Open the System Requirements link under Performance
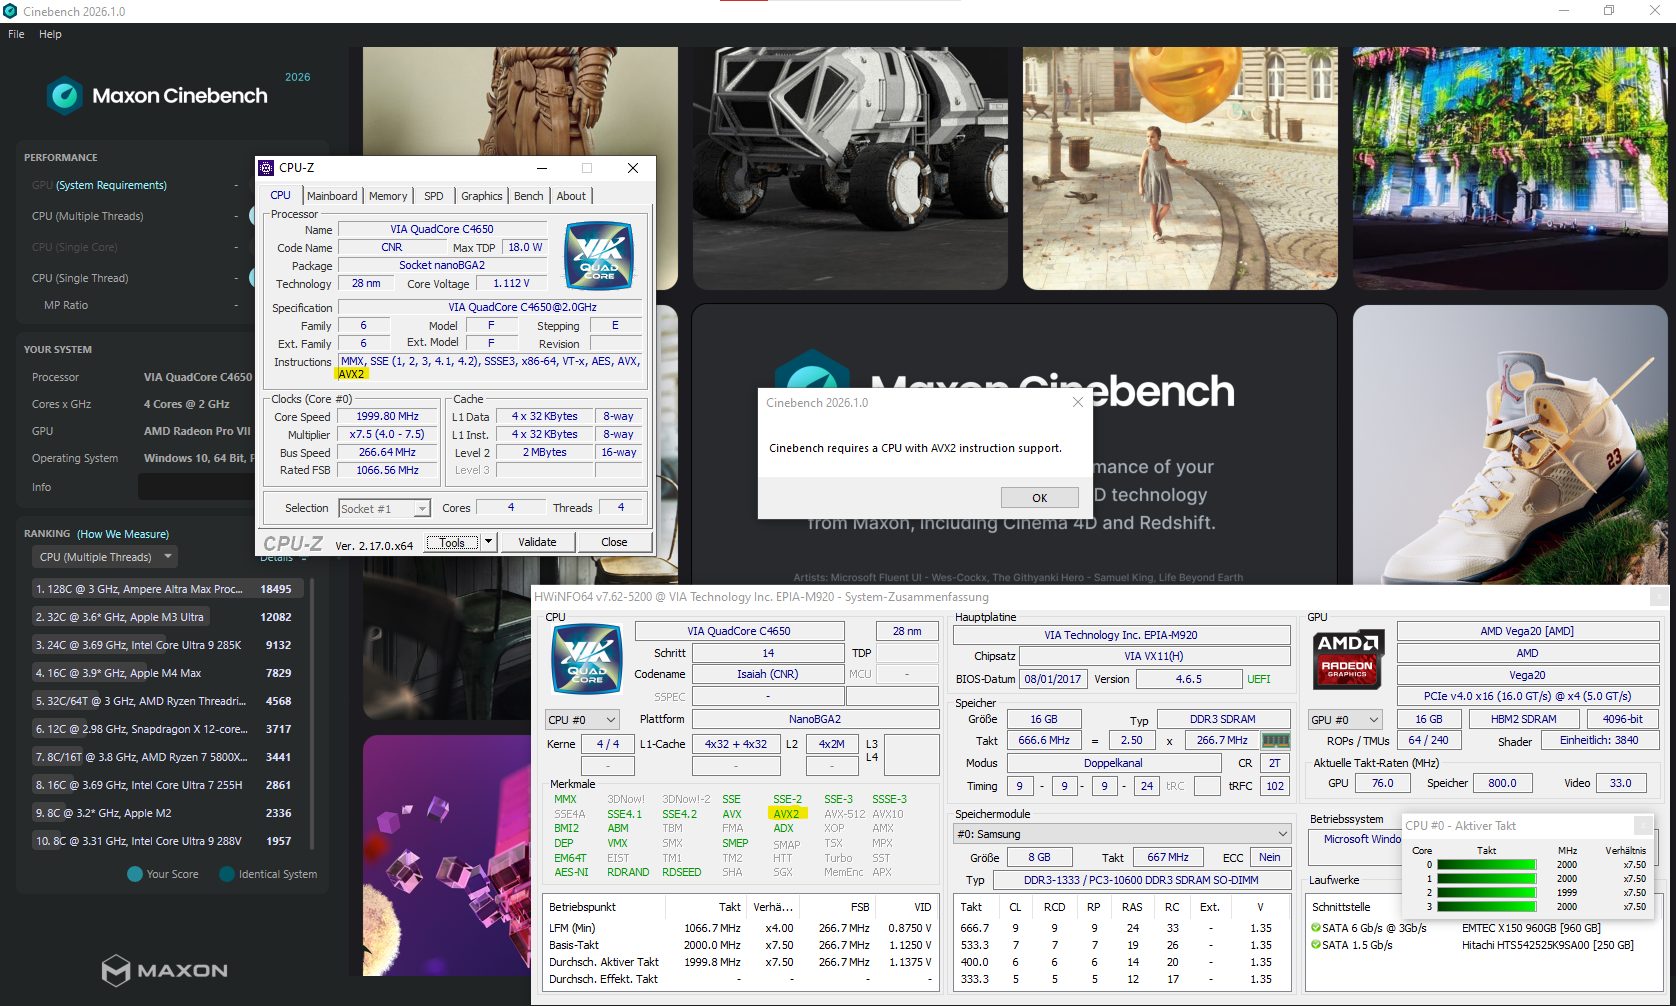The width and height of the screenshot is (1676, 1006). click(111, 185)
